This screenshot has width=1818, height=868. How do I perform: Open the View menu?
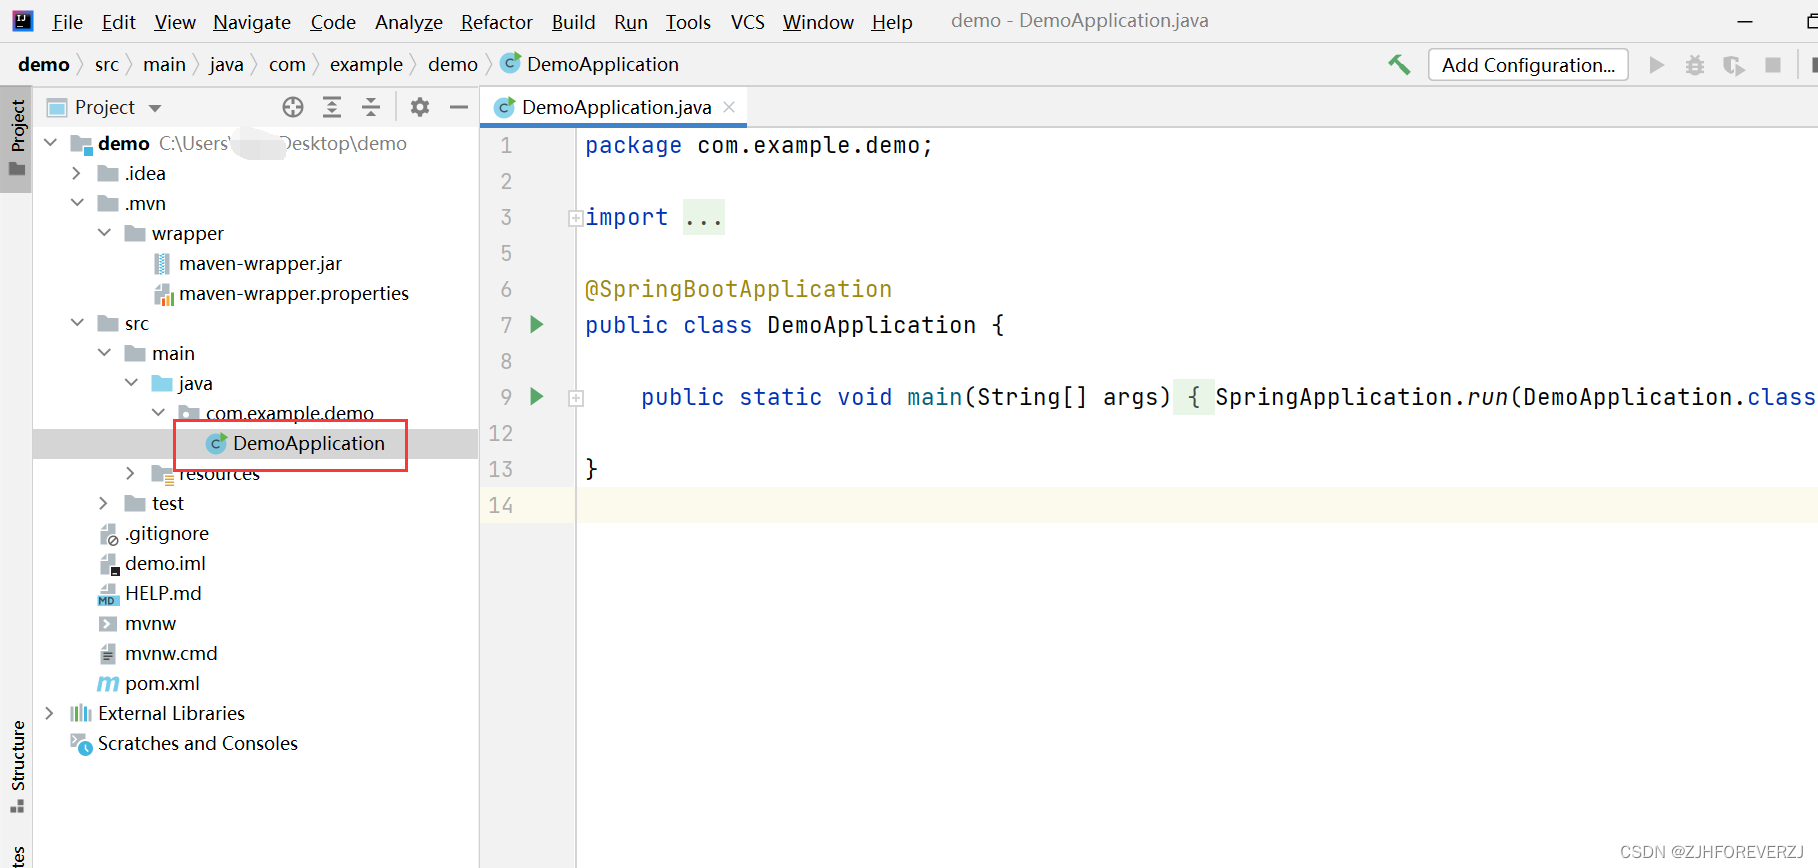[x=175, y=22]
